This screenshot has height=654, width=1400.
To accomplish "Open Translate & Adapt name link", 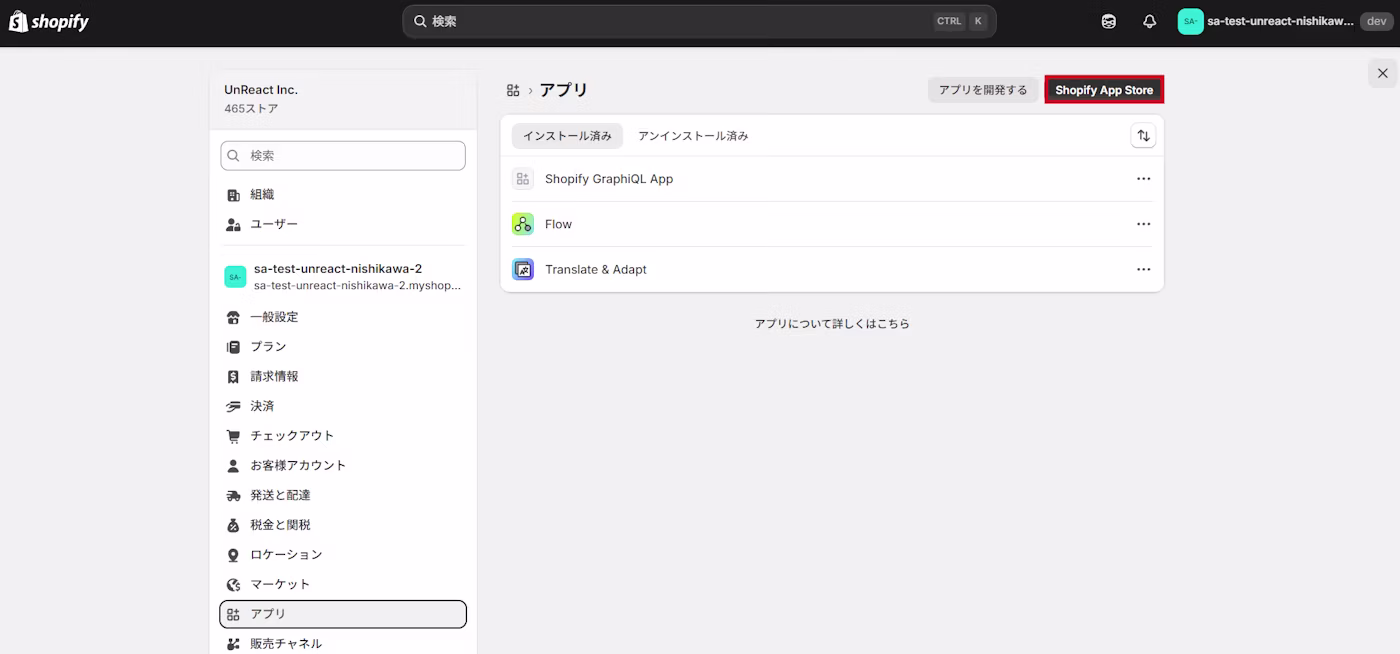I will click(596, 269).
